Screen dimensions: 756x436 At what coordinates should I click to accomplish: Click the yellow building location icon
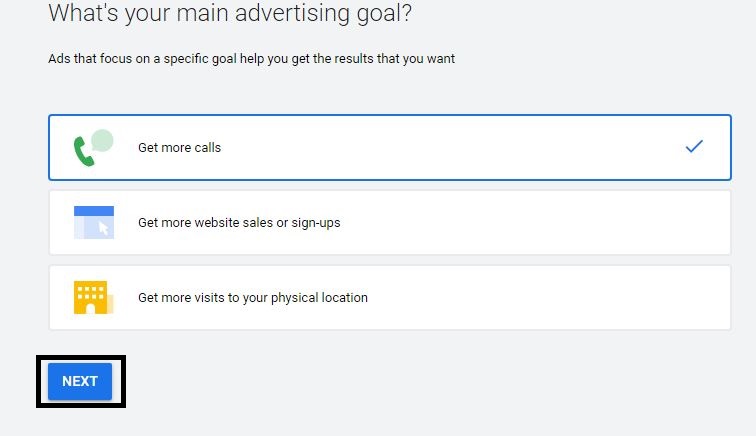91,297
